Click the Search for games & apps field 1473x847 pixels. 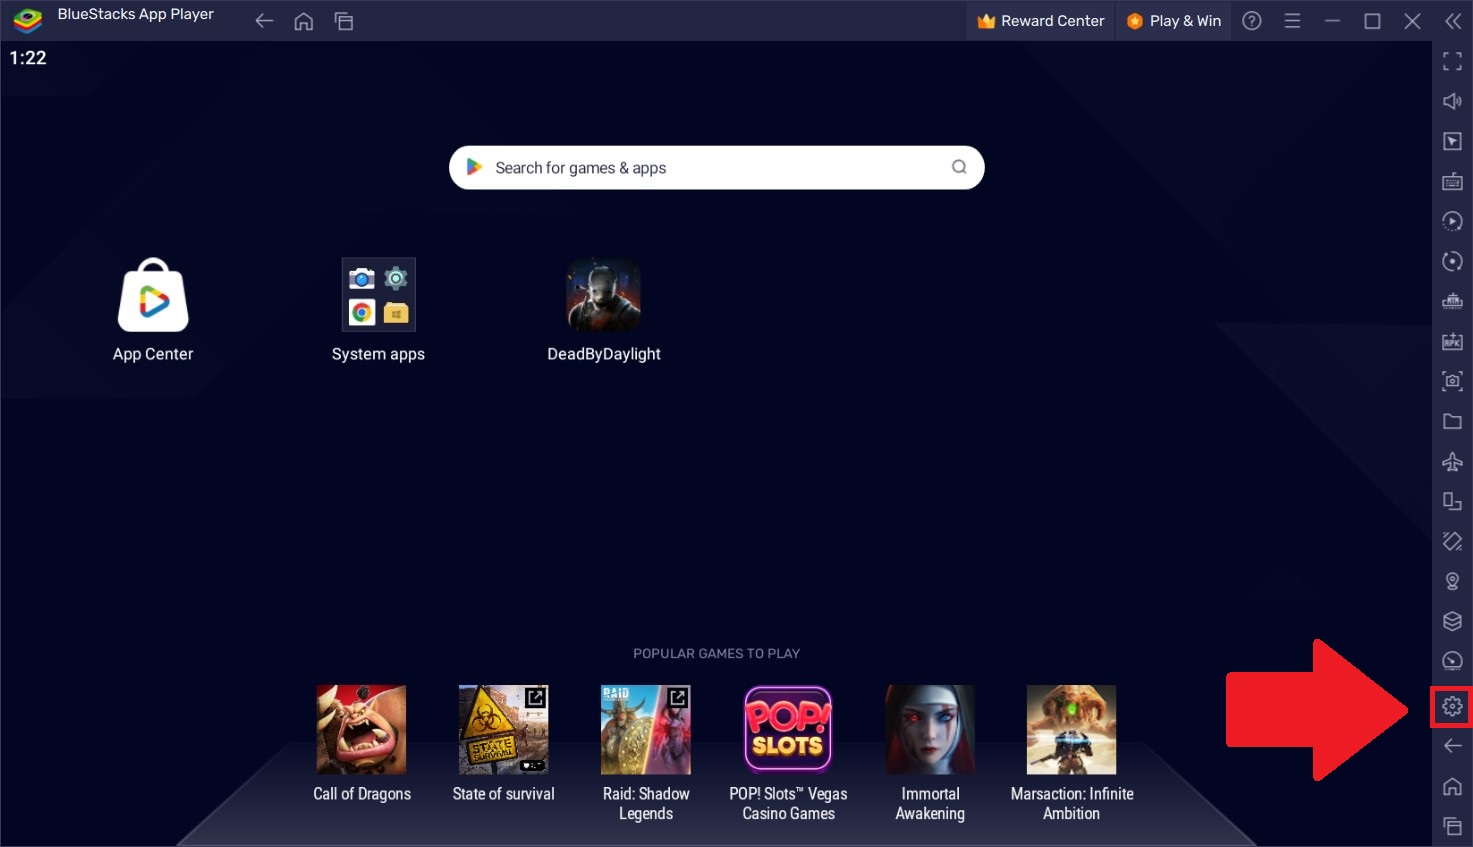tap(716, 168)
